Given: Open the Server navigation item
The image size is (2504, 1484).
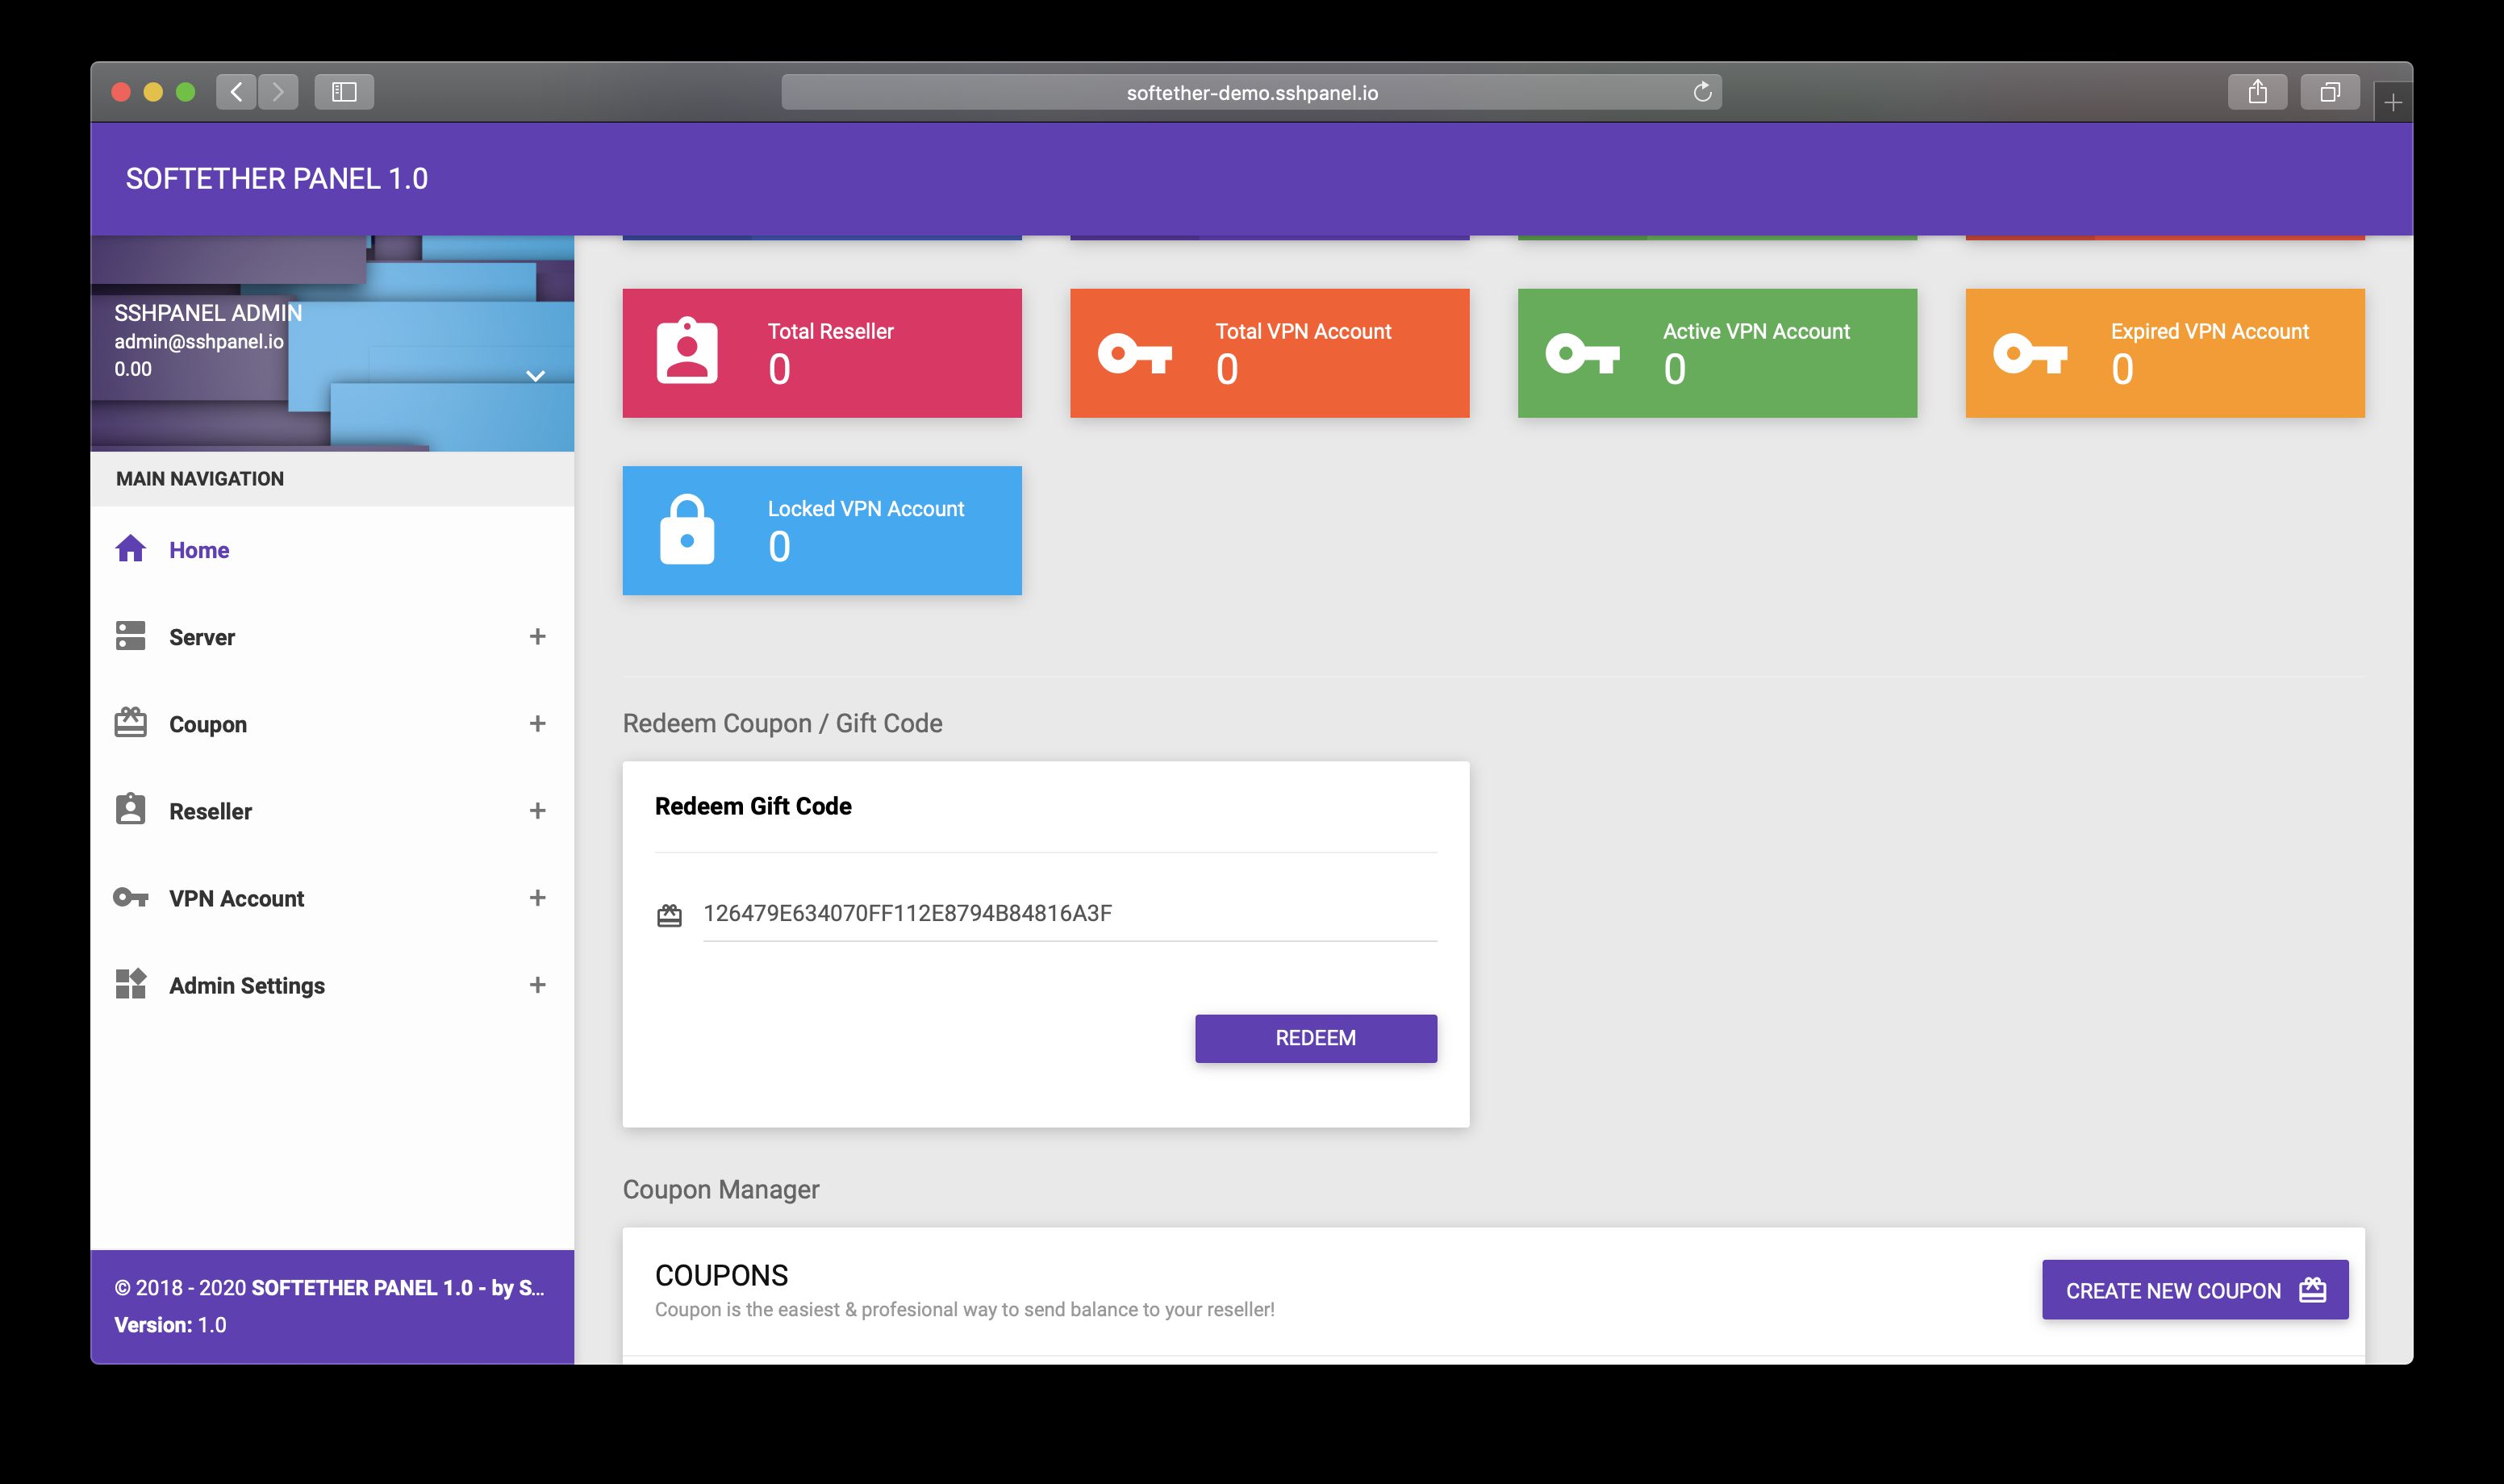Looking at the screenshot, I should 332,636.
